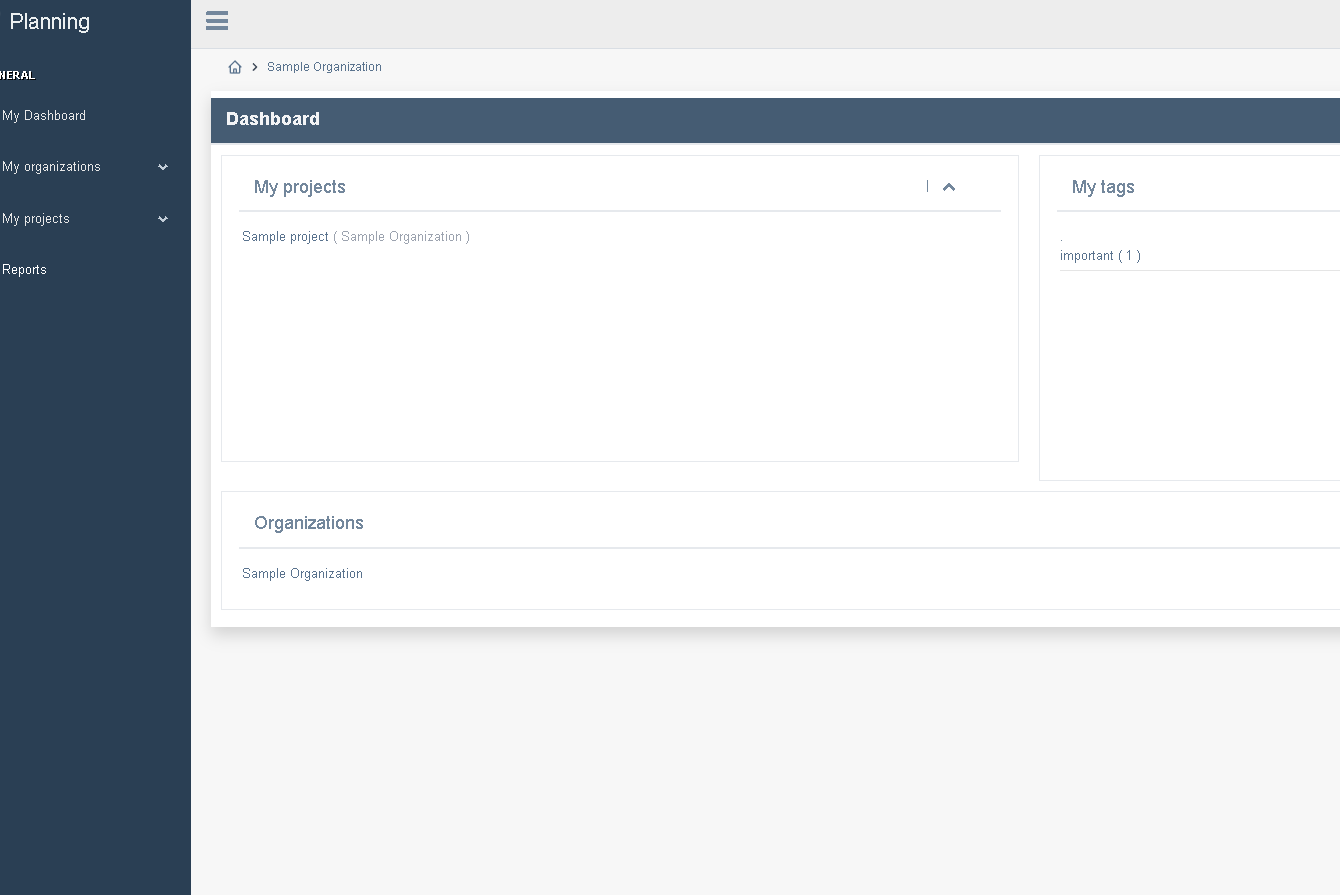The height and width of the screenshot is (895, 1340).
Task: Click the Dashboard header bar
Action: [700, 119]
